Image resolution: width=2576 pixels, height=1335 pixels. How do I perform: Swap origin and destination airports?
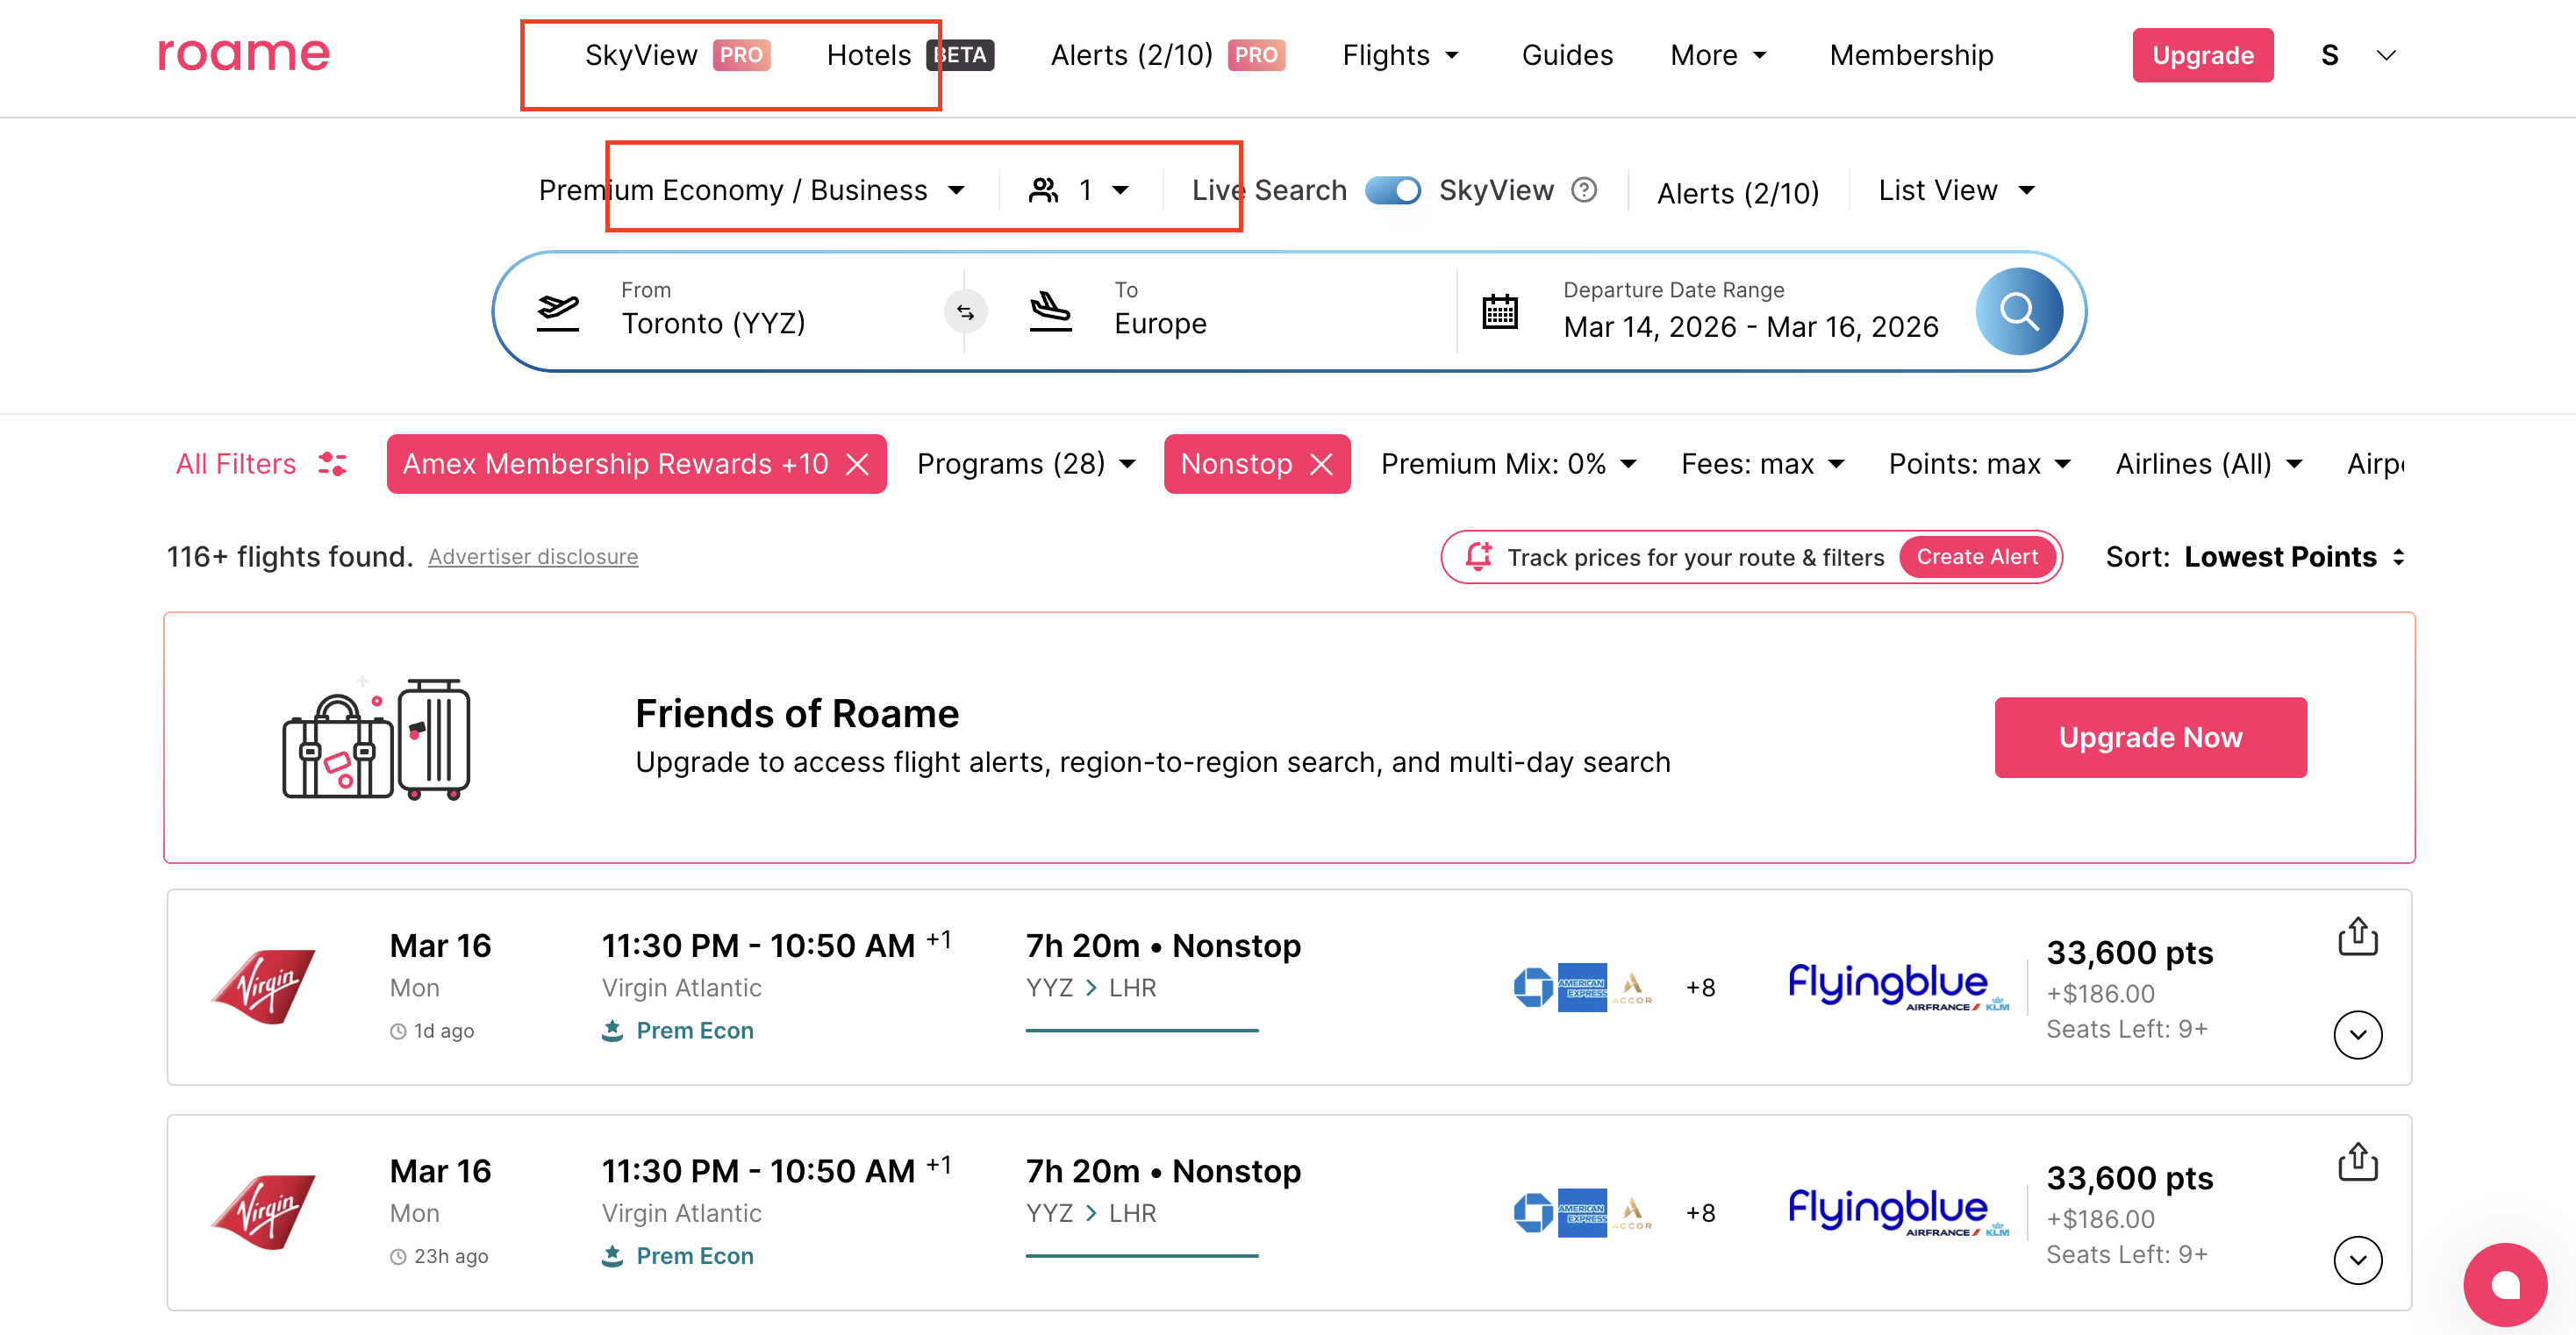(x=965, y=312)
